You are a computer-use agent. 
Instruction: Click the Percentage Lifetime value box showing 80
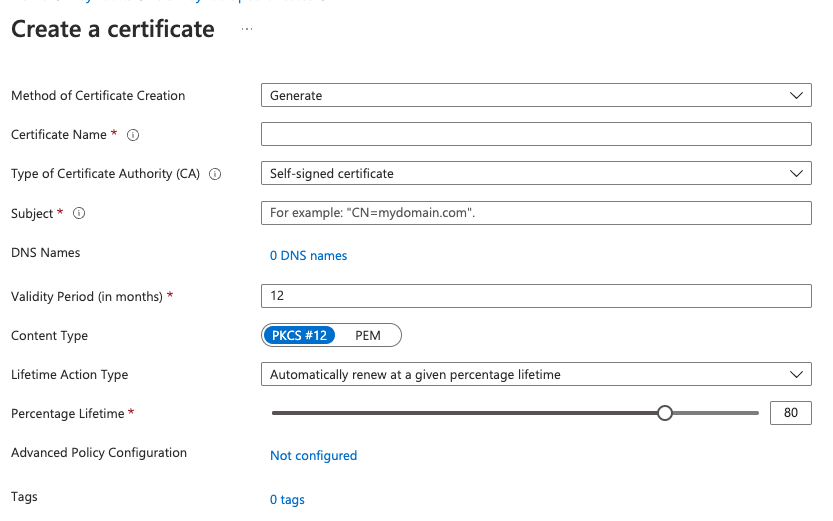click(x=790, y=413)
